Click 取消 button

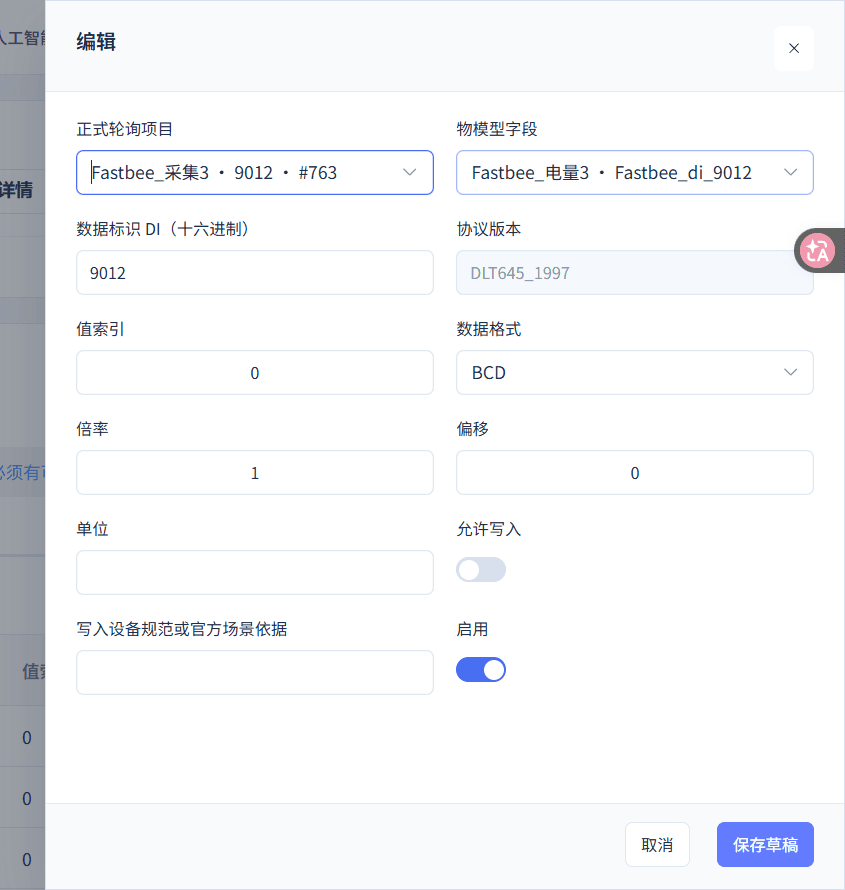pos(657,844)
